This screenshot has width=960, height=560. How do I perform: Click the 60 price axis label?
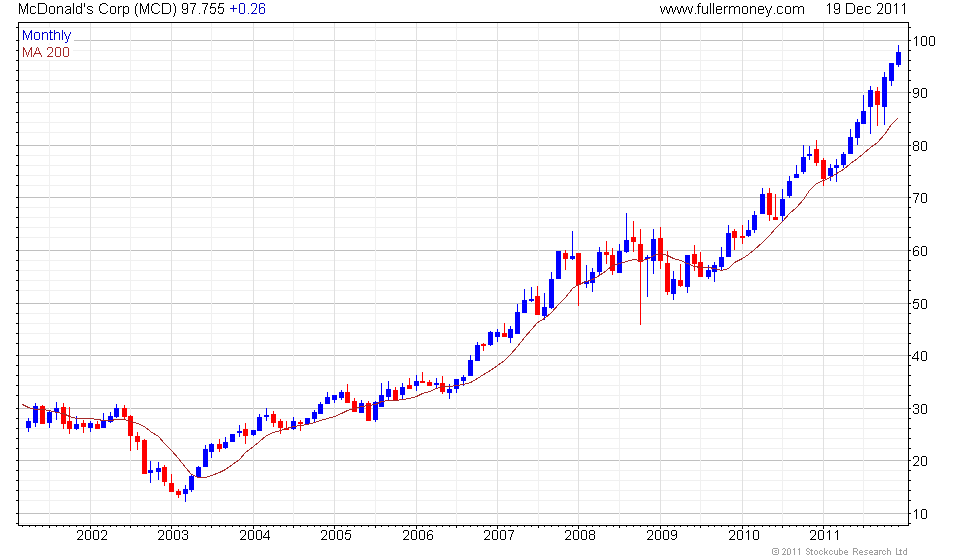point(920,251)
